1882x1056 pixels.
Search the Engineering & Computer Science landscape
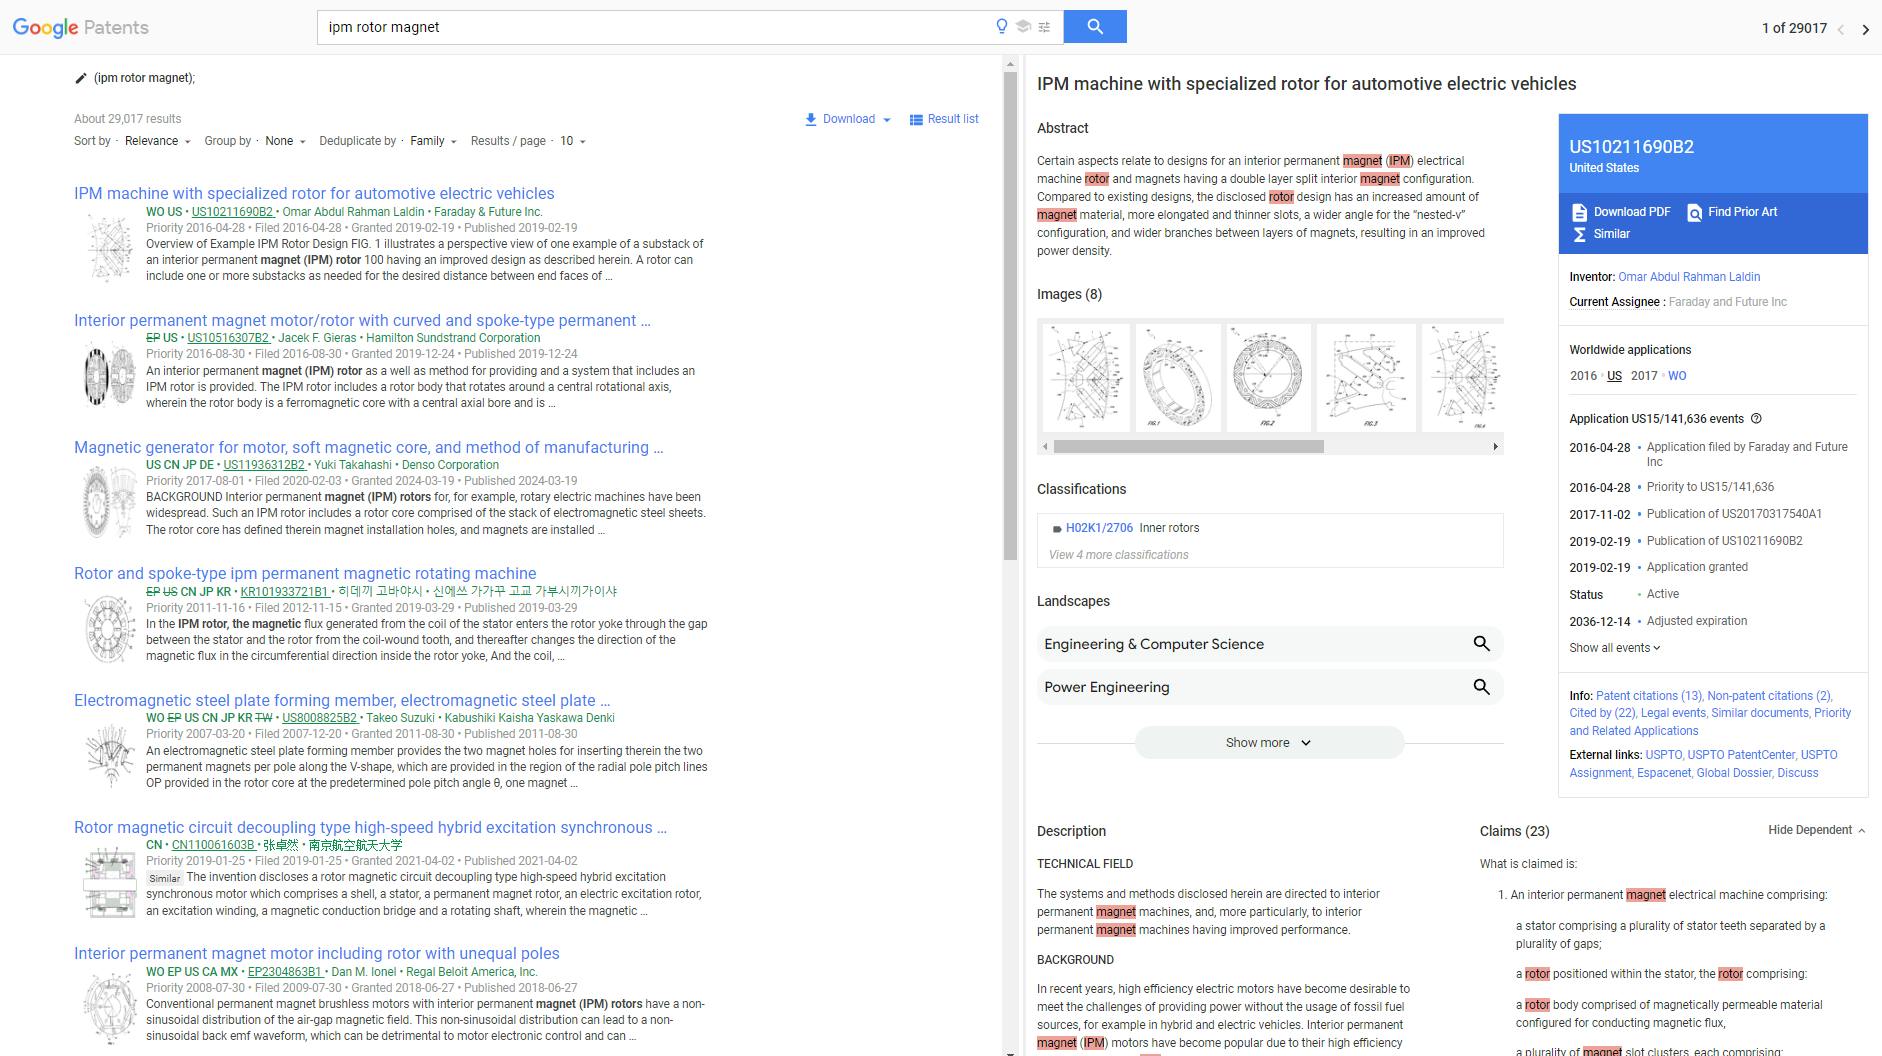click(x=1481, y=644)
